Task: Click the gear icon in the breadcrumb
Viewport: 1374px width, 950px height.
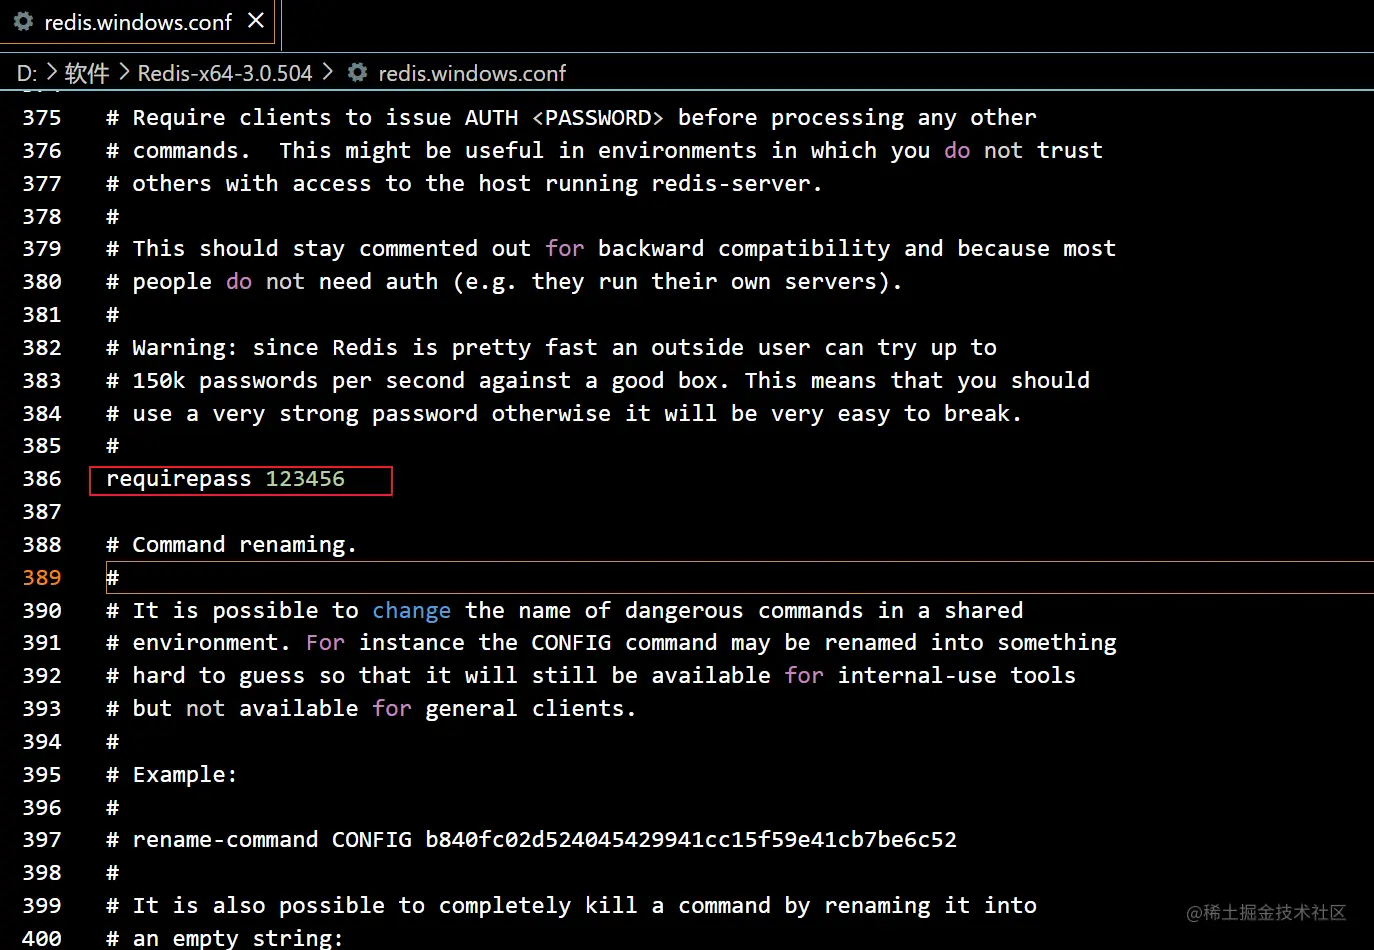Action: [x=357, y=73]
